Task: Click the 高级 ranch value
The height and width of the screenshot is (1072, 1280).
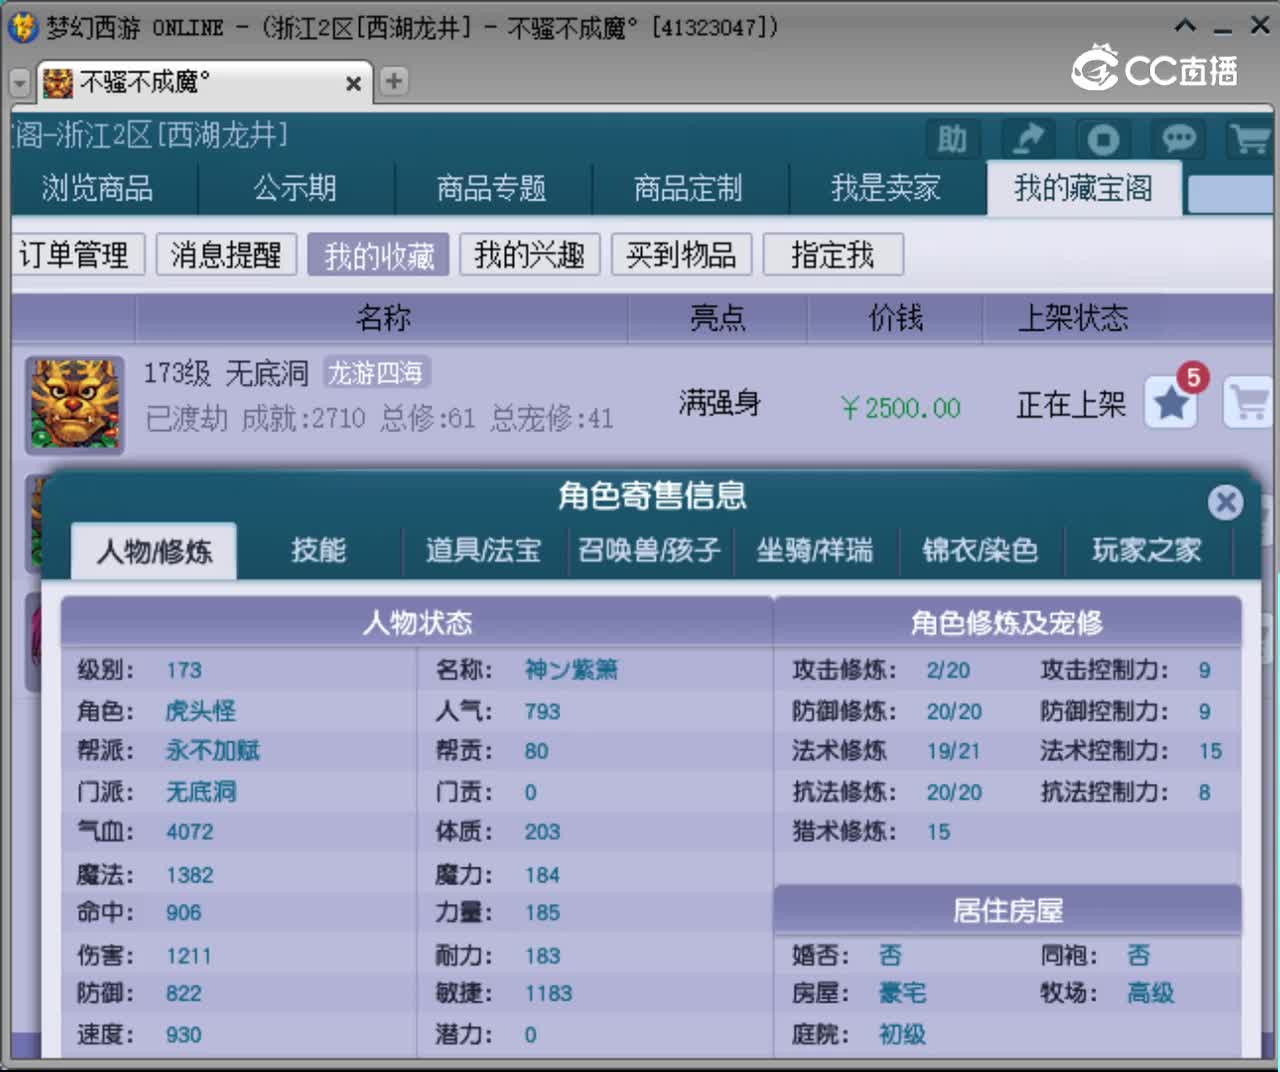Action: point(1150,993)
